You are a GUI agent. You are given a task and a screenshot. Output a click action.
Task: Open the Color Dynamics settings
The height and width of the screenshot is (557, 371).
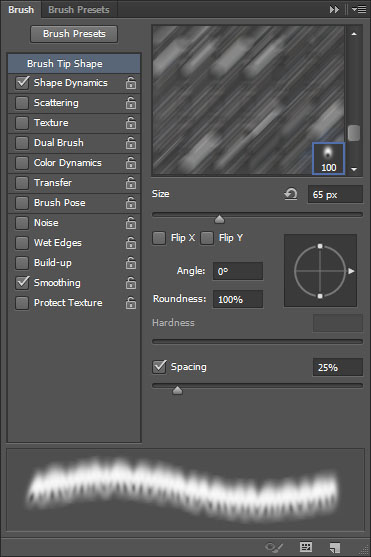point(68,163)
